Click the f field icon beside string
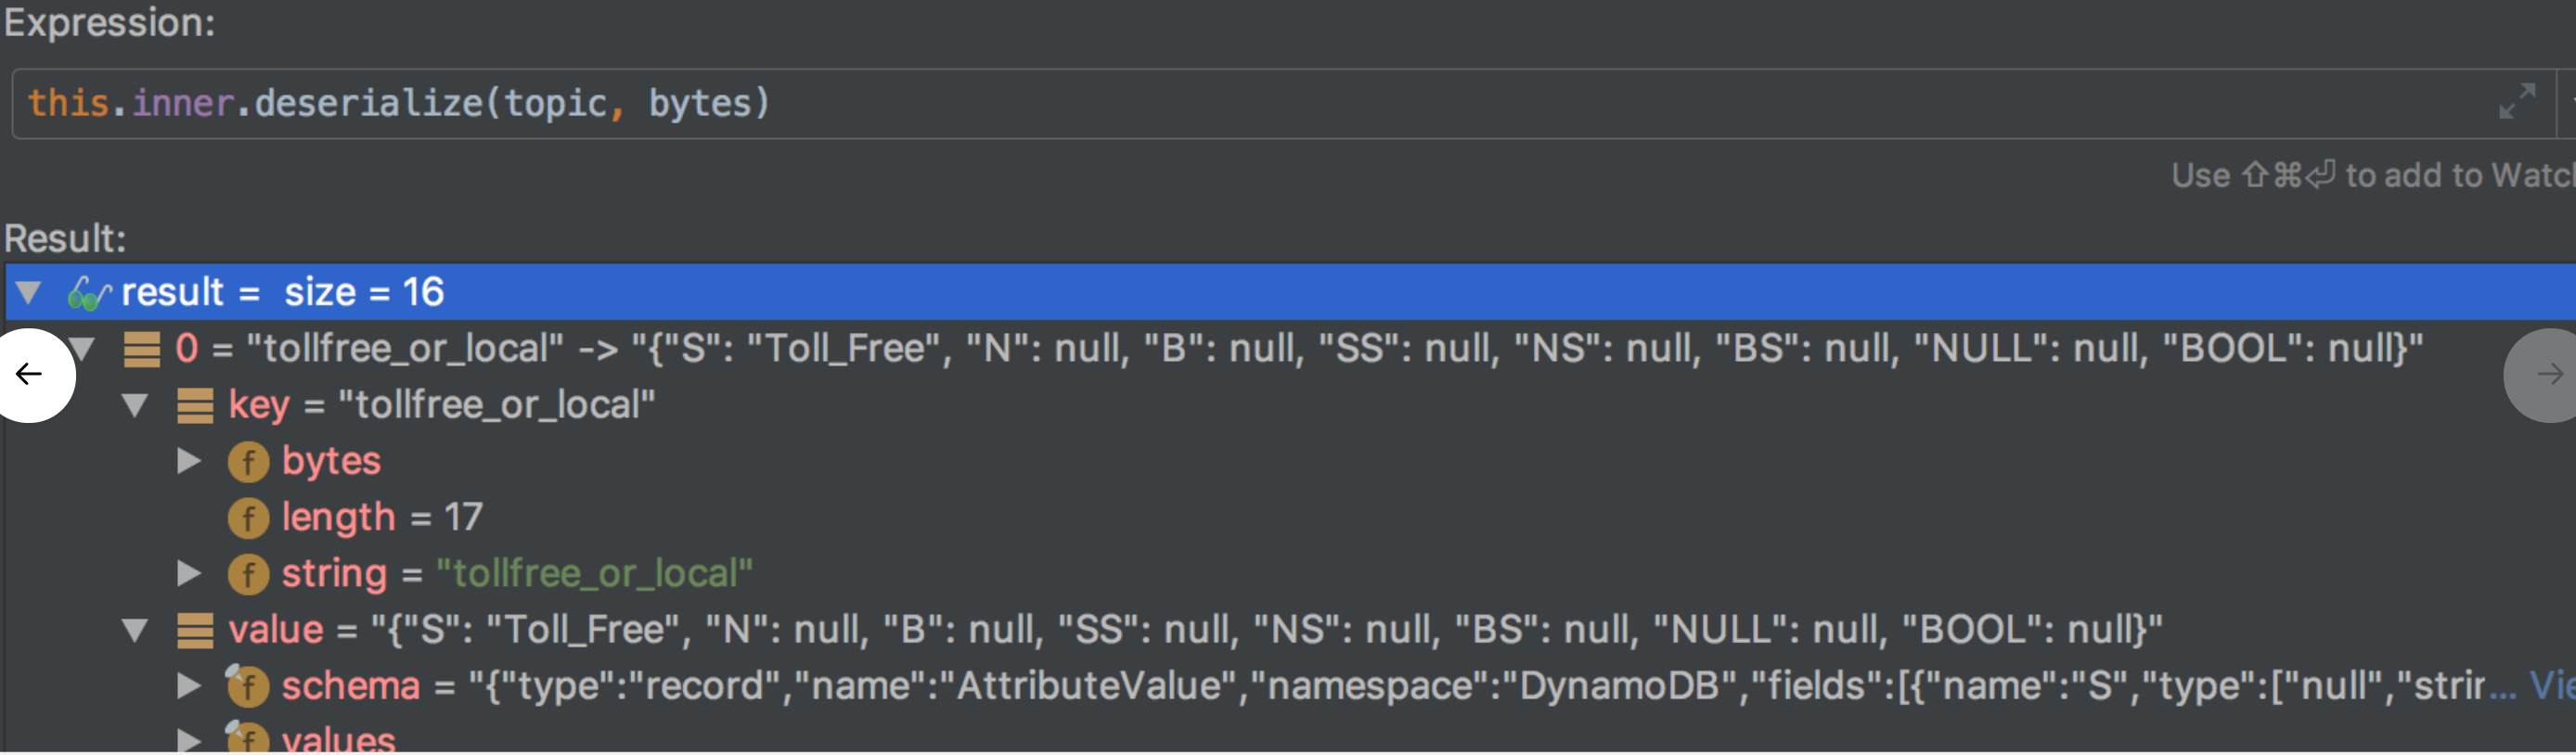2576x755 pixels. click(247, 572)
